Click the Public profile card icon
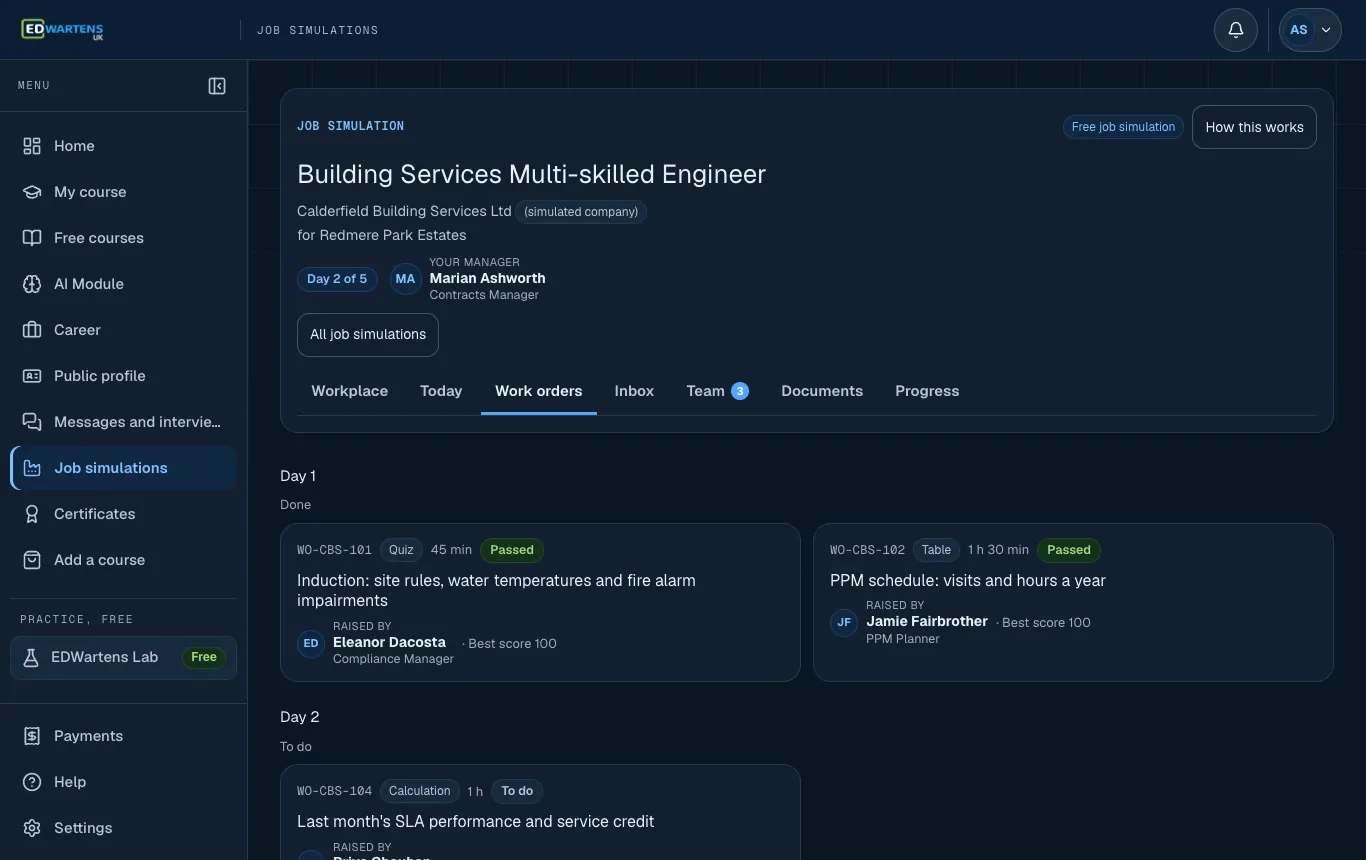Viewport: 1366px width, 860px height. 32,376
